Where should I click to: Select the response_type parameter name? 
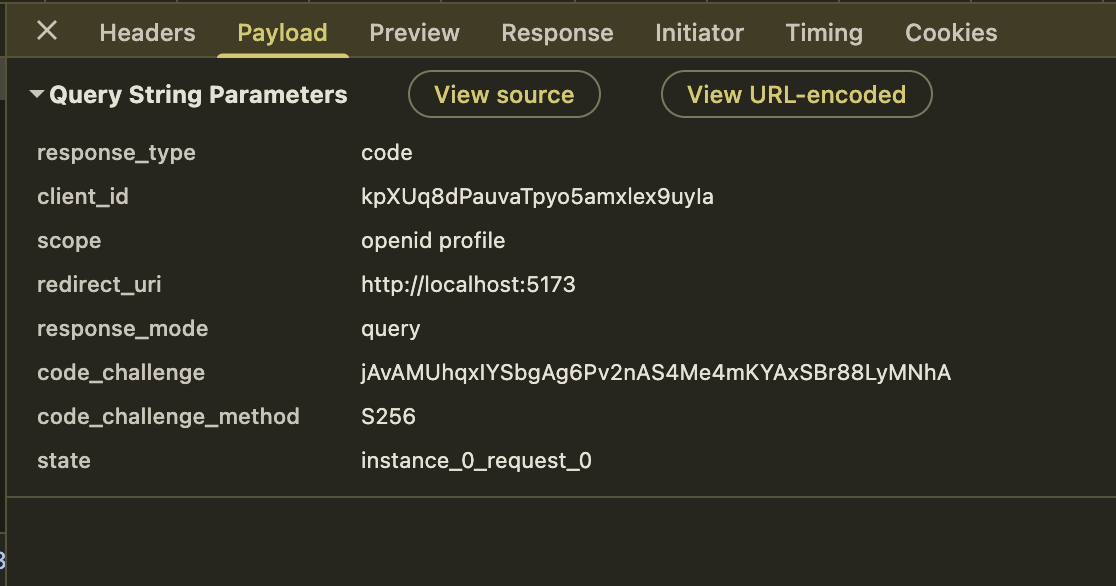pos(116,153)
